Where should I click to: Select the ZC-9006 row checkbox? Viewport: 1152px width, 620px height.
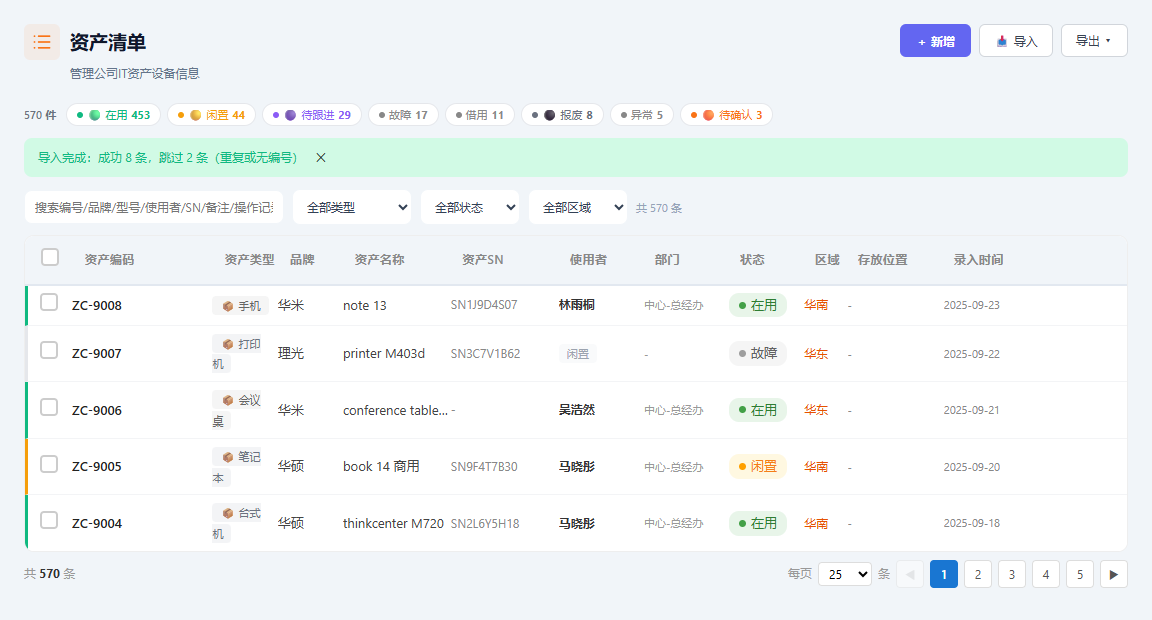coord(48,408)
